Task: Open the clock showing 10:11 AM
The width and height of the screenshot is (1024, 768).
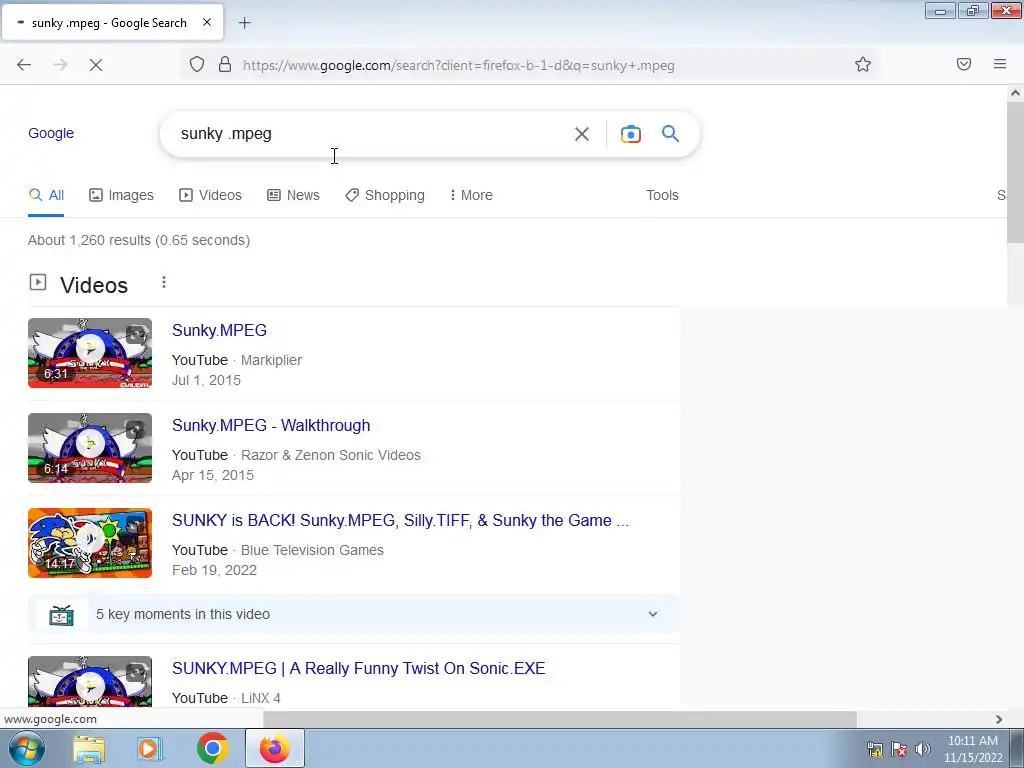Action: tap(972, 741)
